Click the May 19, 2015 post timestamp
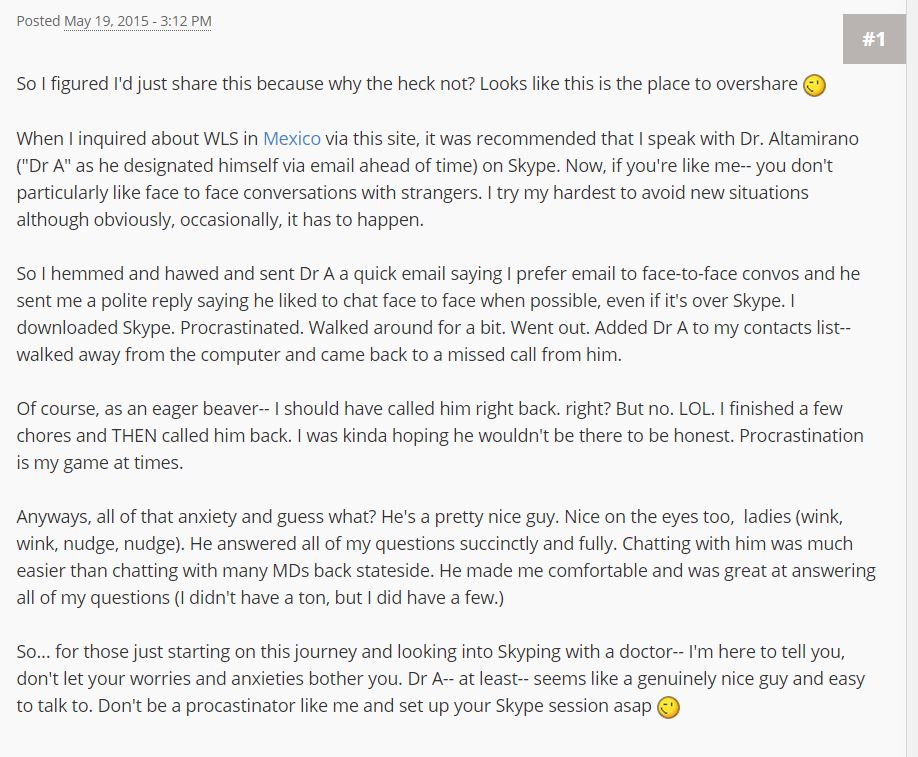The height and width of the screenshot is (757, 918). (138, 21)
